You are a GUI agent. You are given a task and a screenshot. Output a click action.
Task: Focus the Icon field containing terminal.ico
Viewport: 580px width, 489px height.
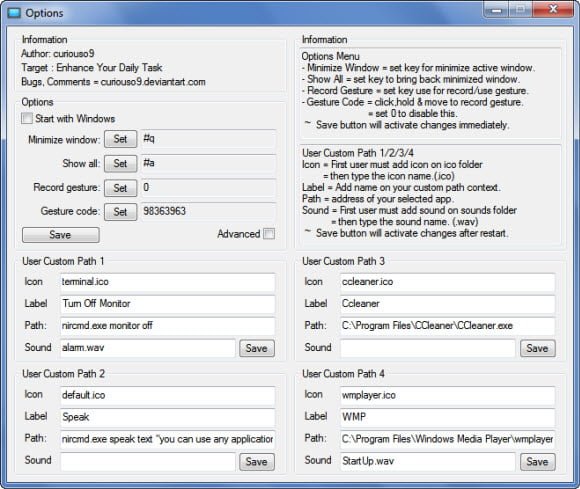point(168,282)
